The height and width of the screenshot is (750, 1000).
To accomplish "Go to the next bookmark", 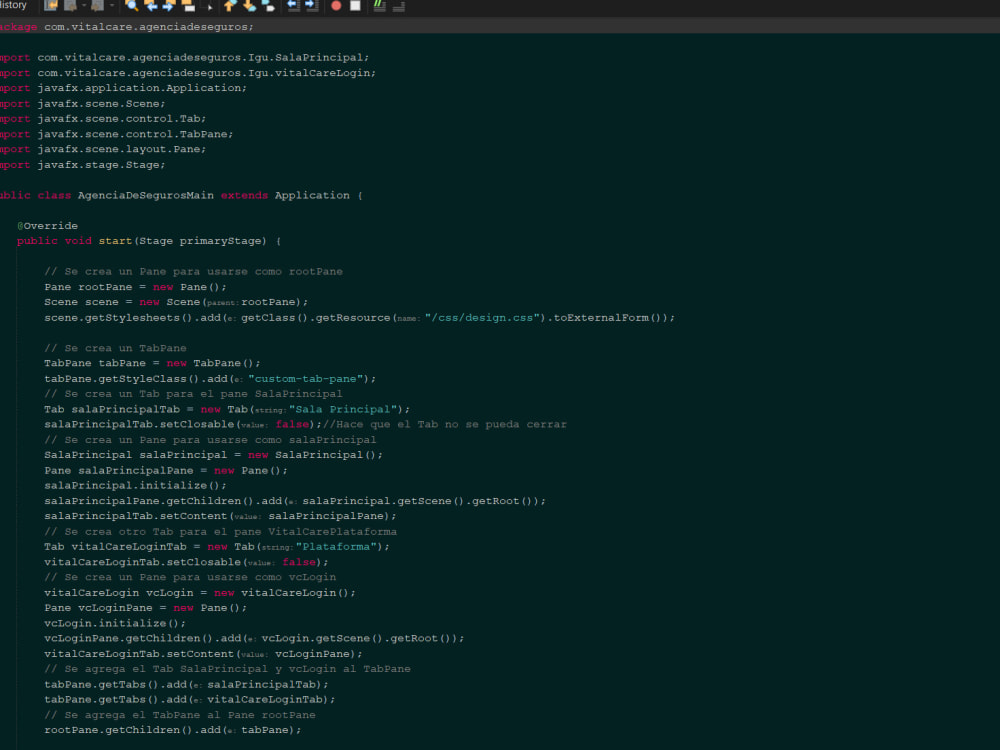I will [x=248, y=7].
